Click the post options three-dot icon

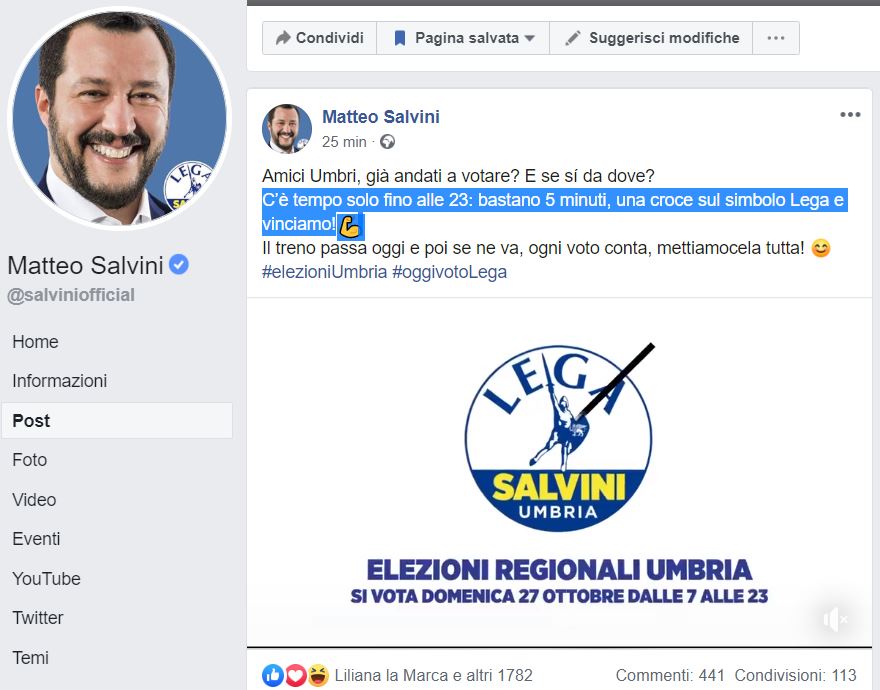coord(850,115)
